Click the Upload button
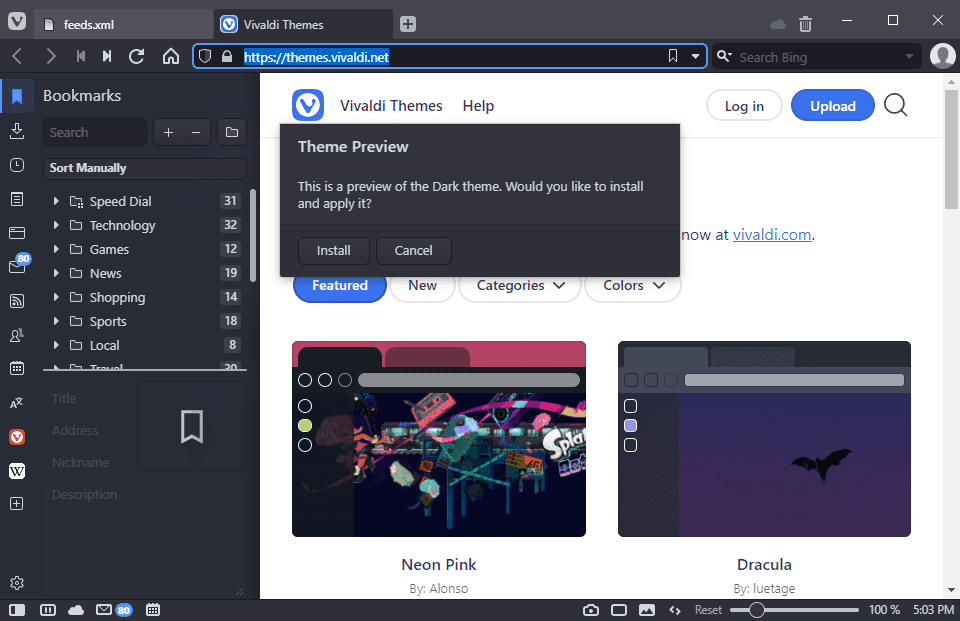Image resolution: width=960 pixels, height=621 pixels. tap(833, 106)
